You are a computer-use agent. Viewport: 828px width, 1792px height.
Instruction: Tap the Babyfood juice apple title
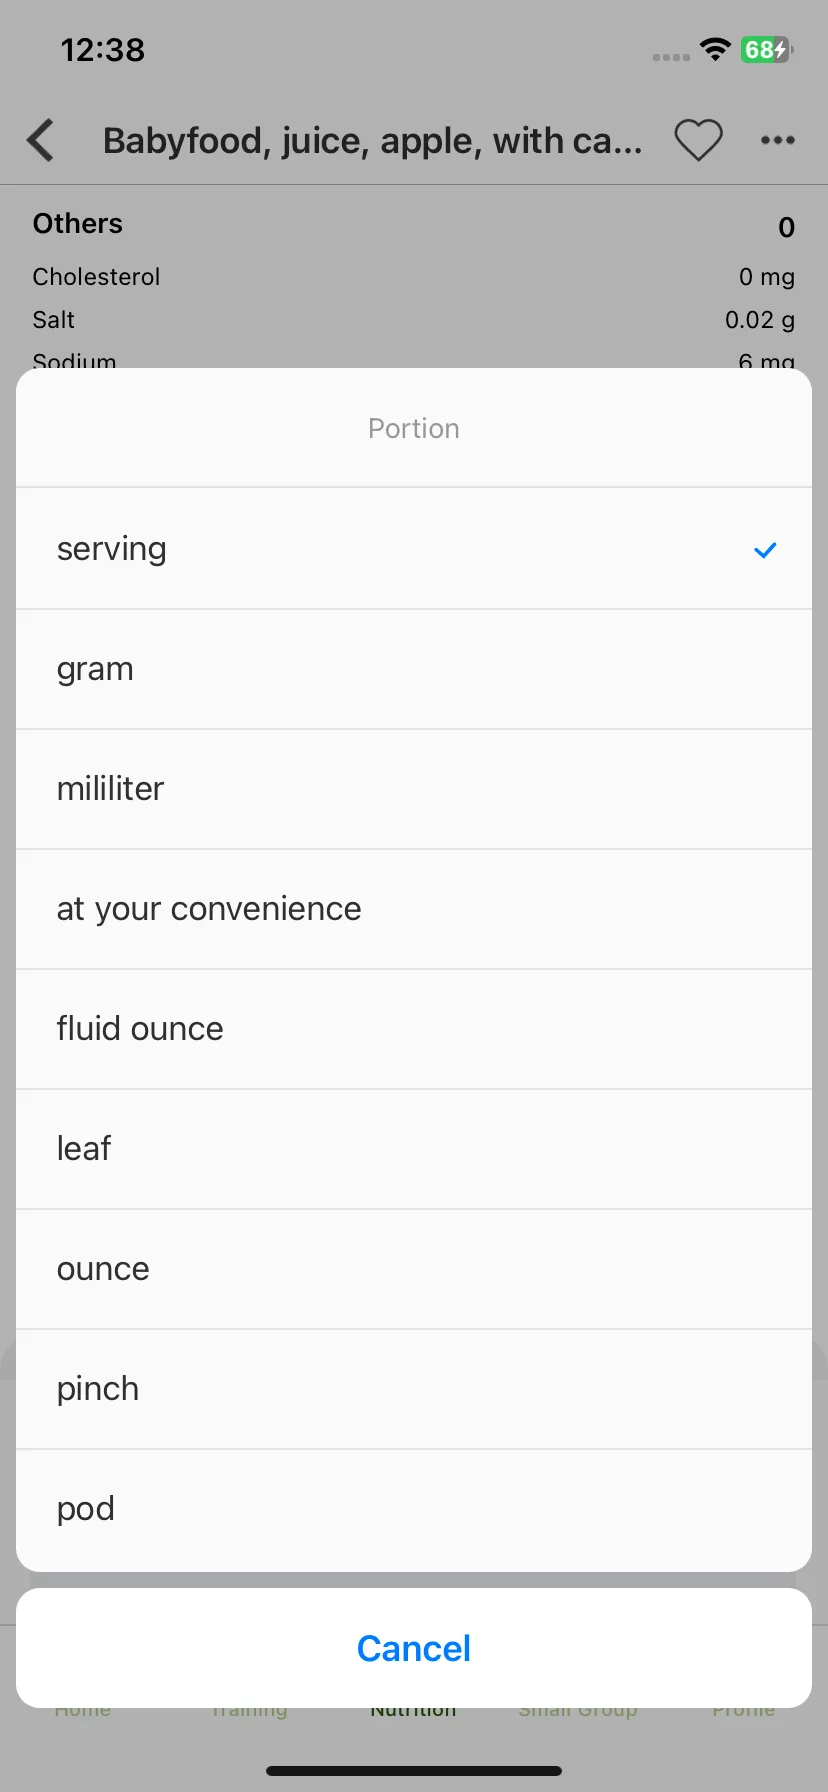(x=372, y=141)
